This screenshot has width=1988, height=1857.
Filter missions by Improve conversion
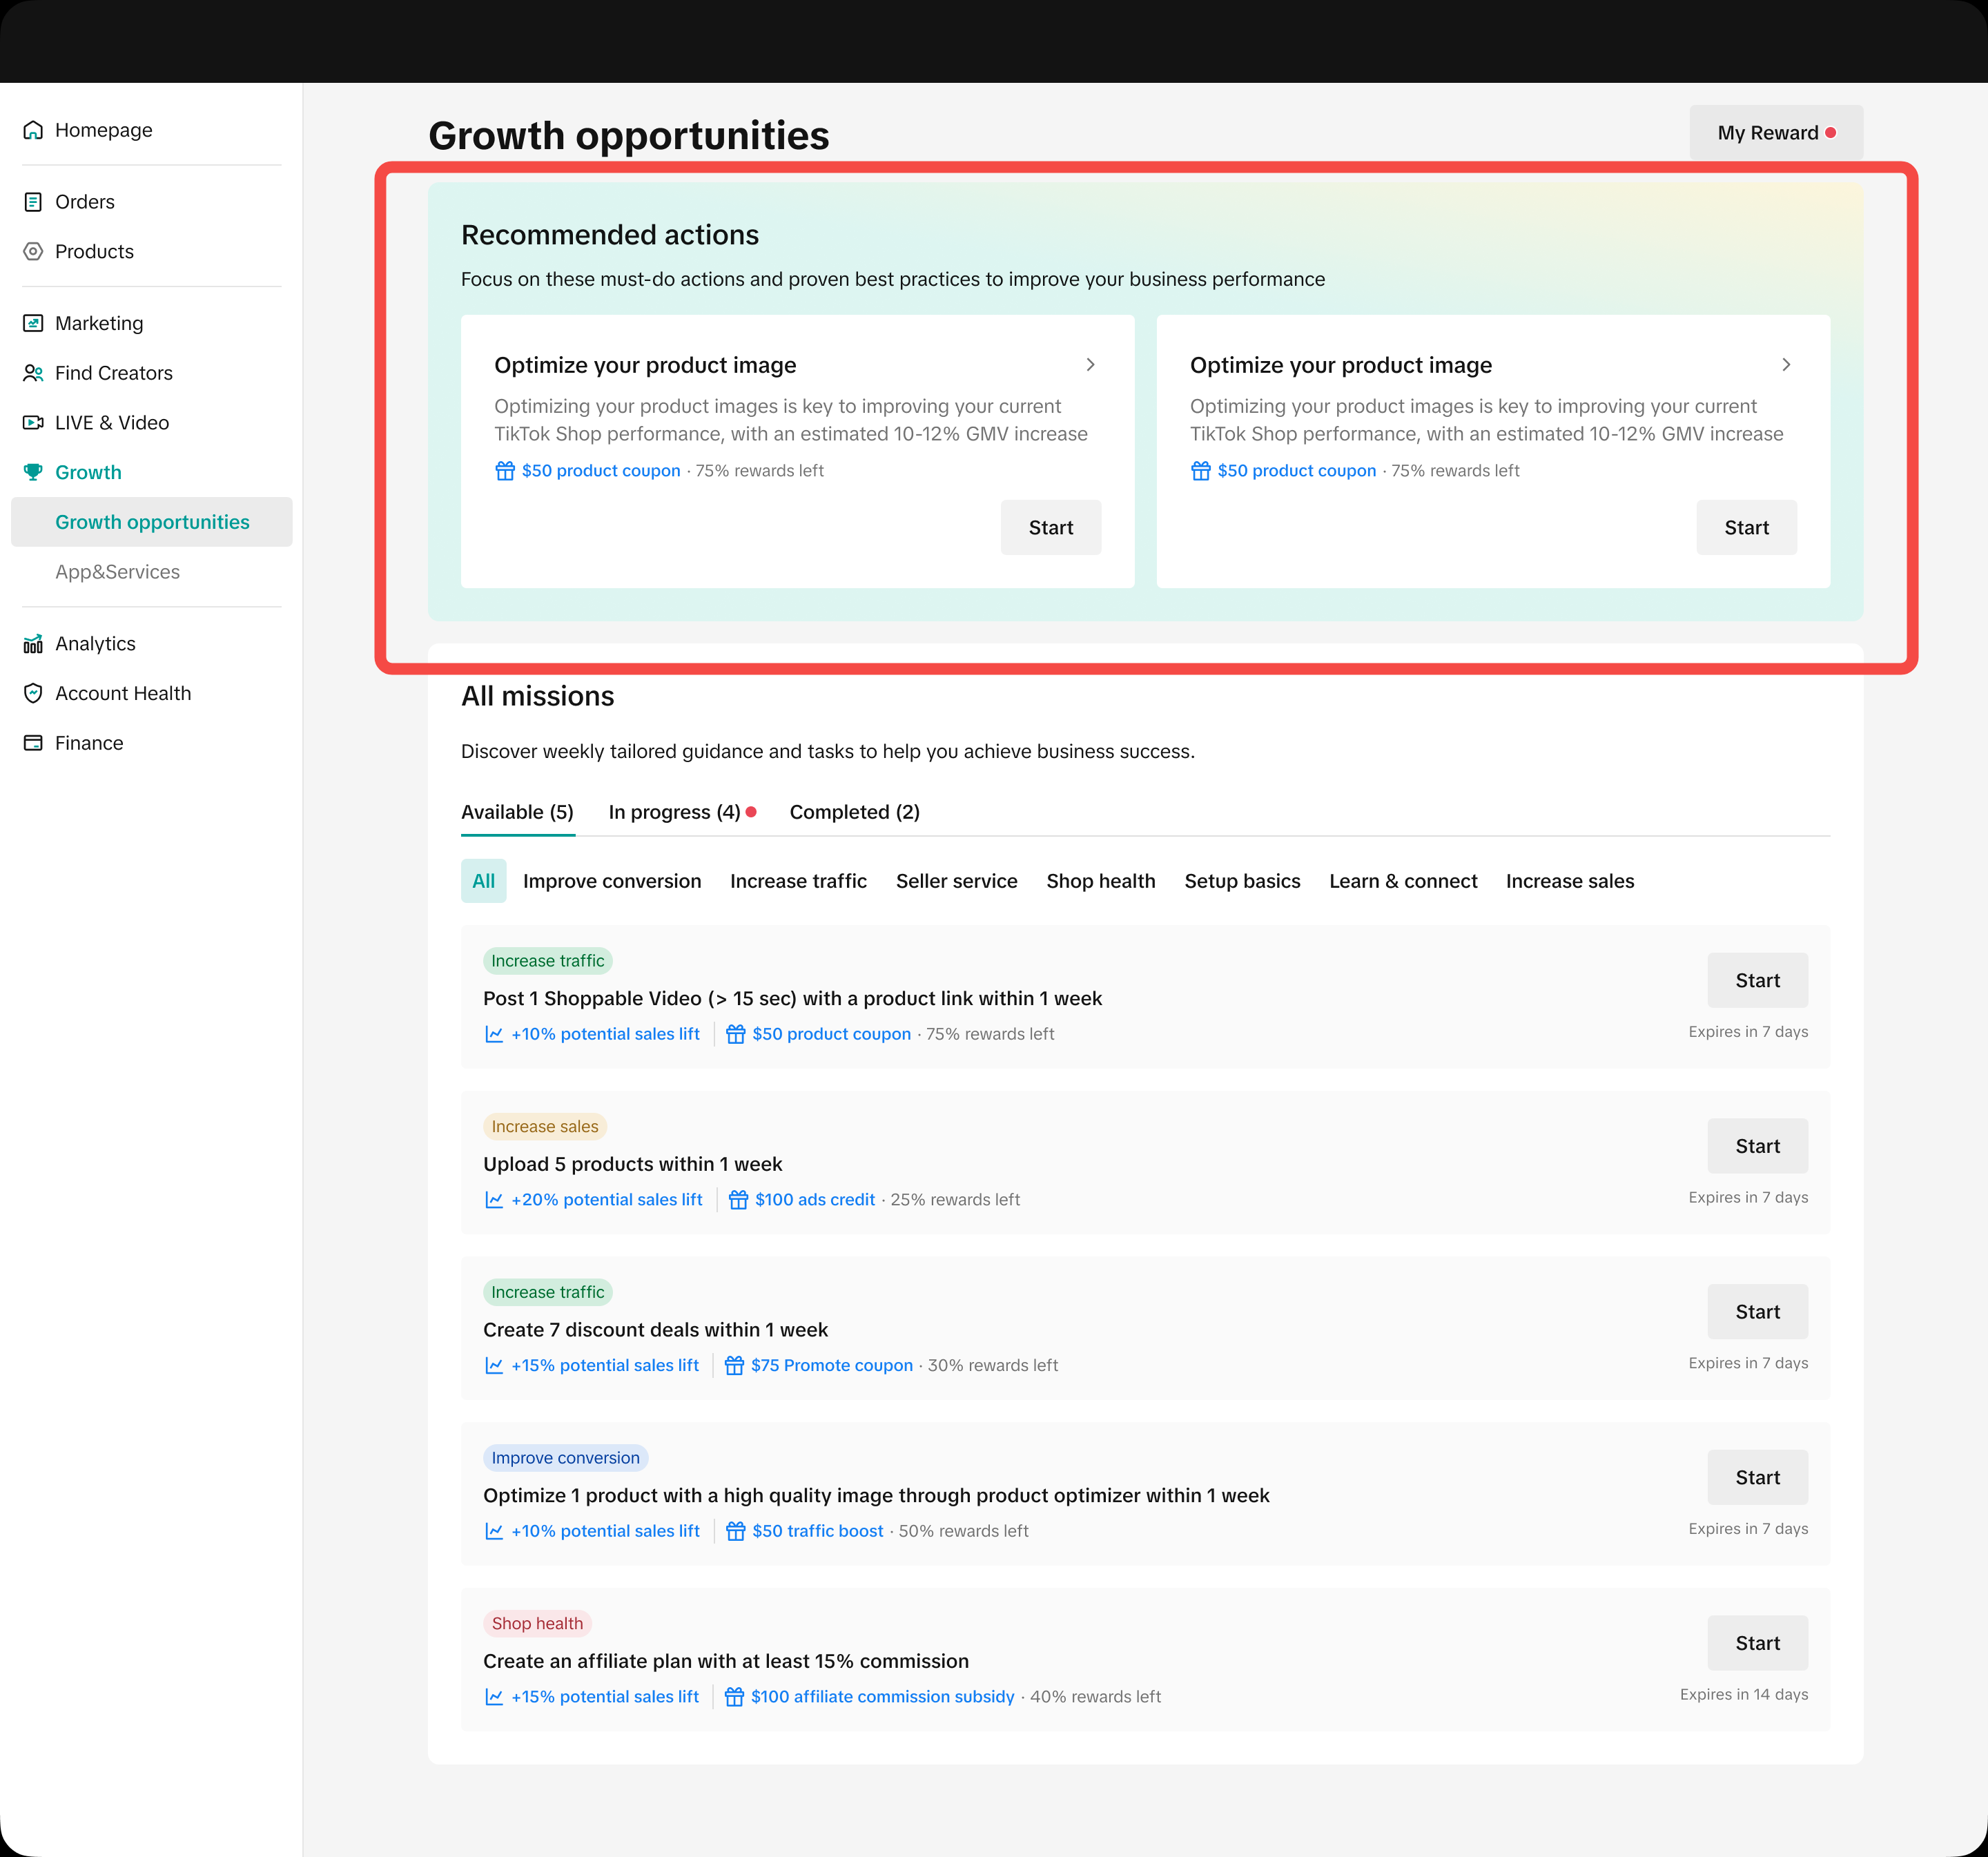click(x=611, y=881)
